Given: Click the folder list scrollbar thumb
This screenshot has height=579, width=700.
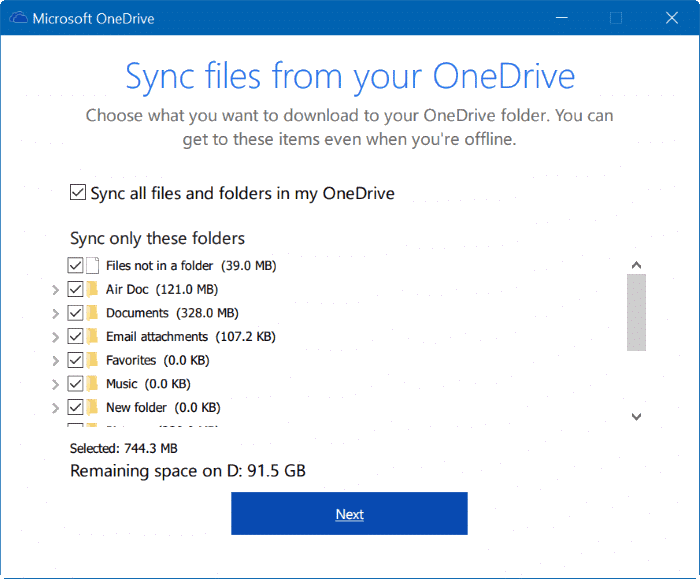Looking at the screenshot, I should tap(636, 312).
